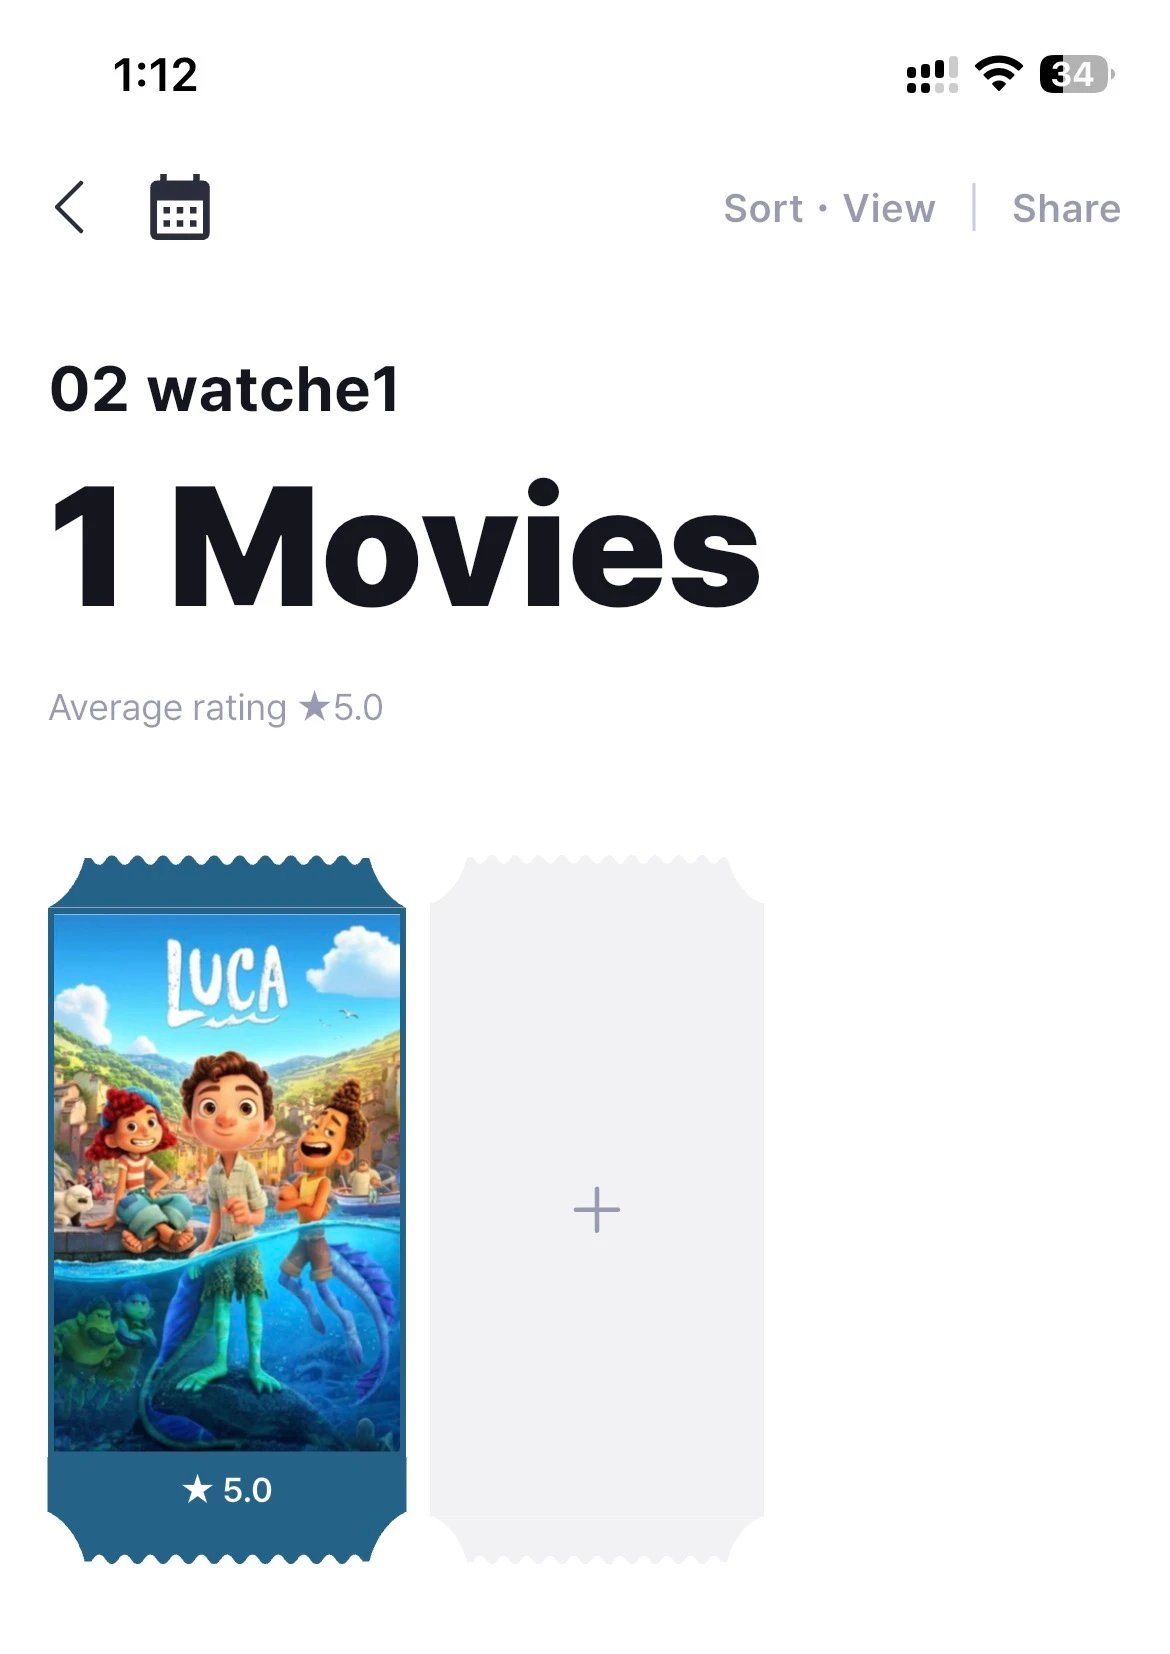Image resolution: width=1170 pixels, height=1654 pixels.
Task: Select the empty ticket placeholder
Action: [x=597, y=1209]
